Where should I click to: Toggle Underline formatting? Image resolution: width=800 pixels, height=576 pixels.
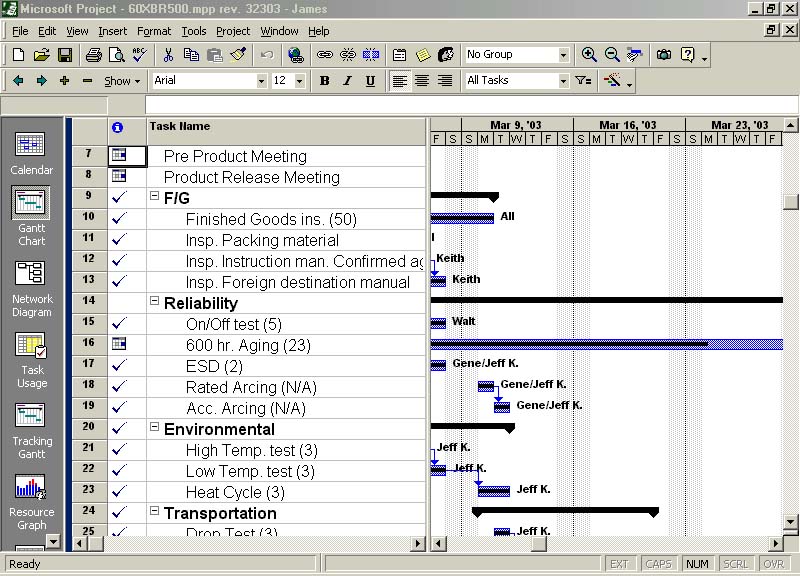[370, 81]
